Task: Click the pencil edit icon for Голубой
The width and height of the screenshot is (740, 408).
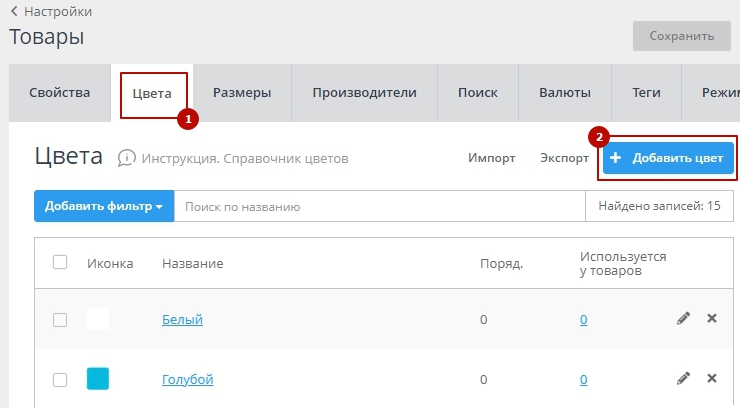Action: click(683, 379)
